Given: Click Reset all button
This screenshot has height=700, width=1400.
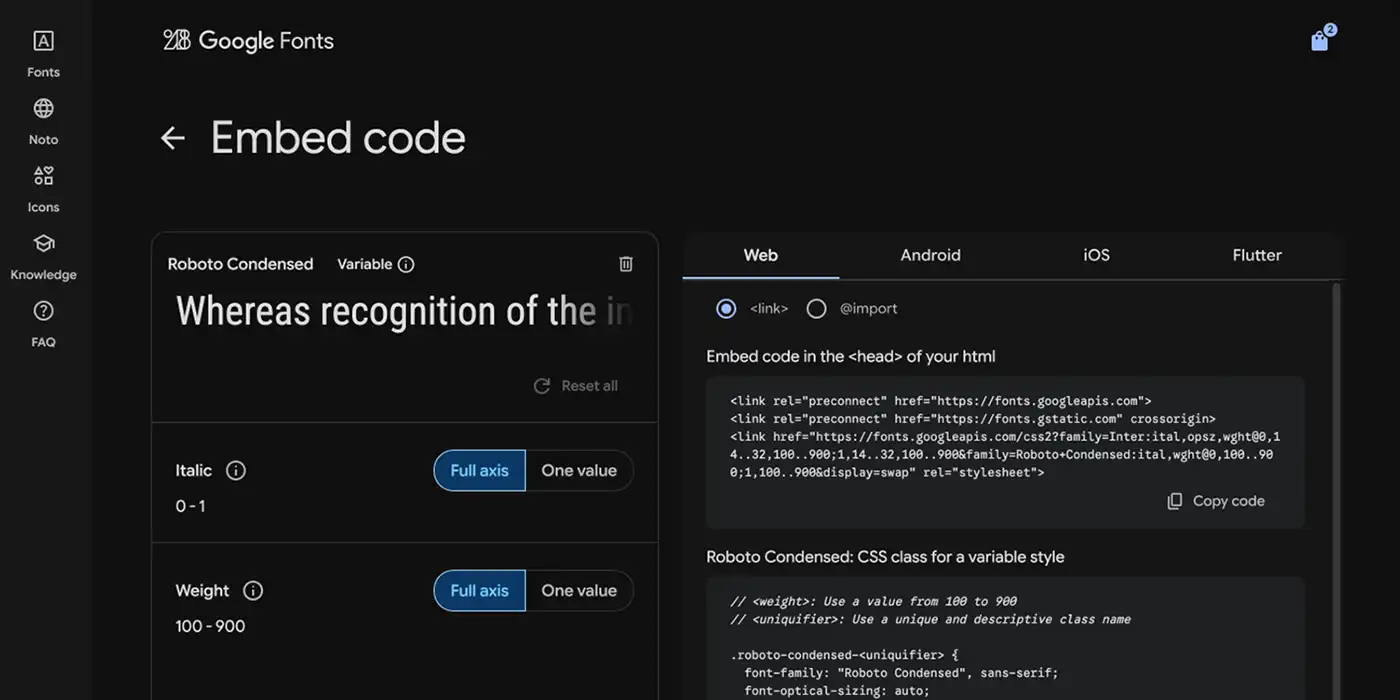Looking at the screenshot, I should point(576,386).
